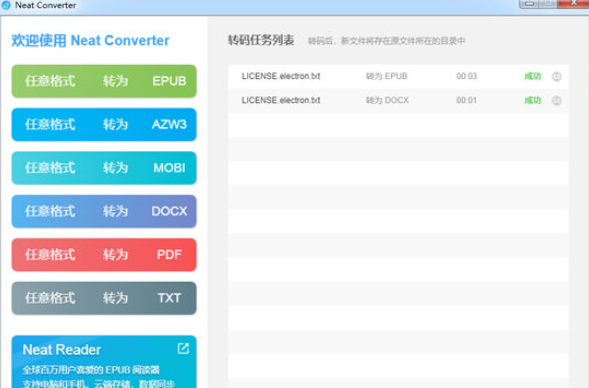Click the 00:03 duration value
The image size is (589, 388).
click(x=467, y=76)
